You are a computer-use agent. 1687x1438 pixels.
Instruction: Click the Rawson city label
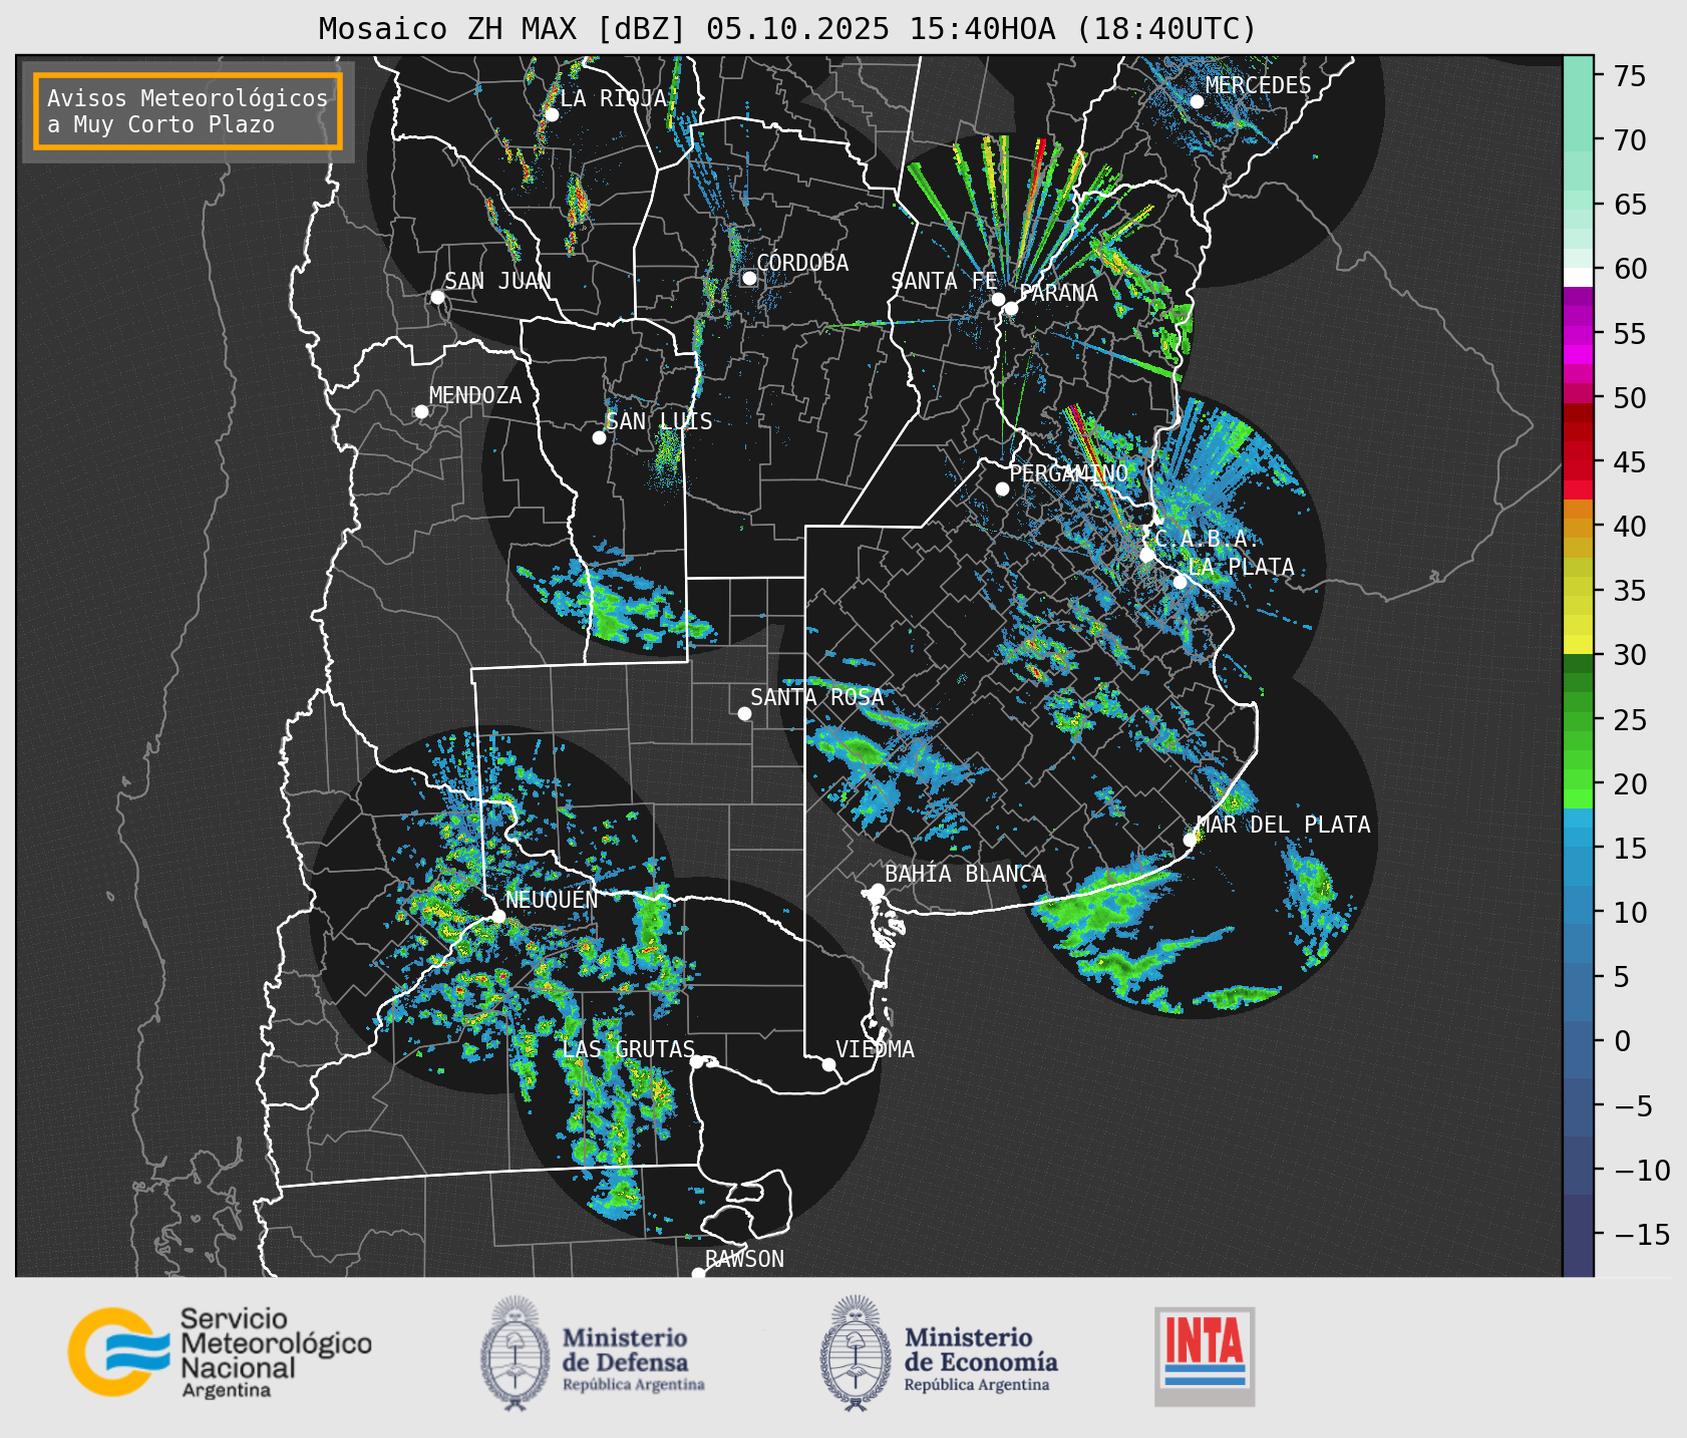744,1259
